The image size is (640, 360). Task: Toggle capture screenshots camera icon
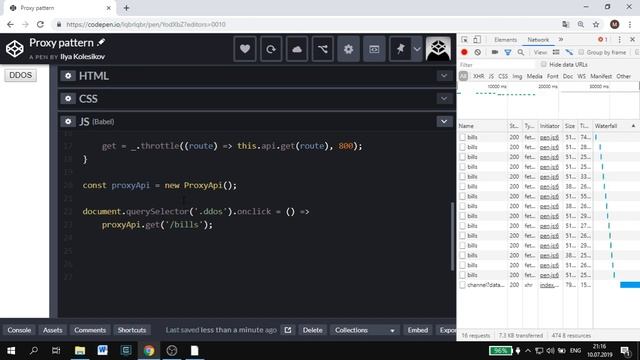pos(495,52)
